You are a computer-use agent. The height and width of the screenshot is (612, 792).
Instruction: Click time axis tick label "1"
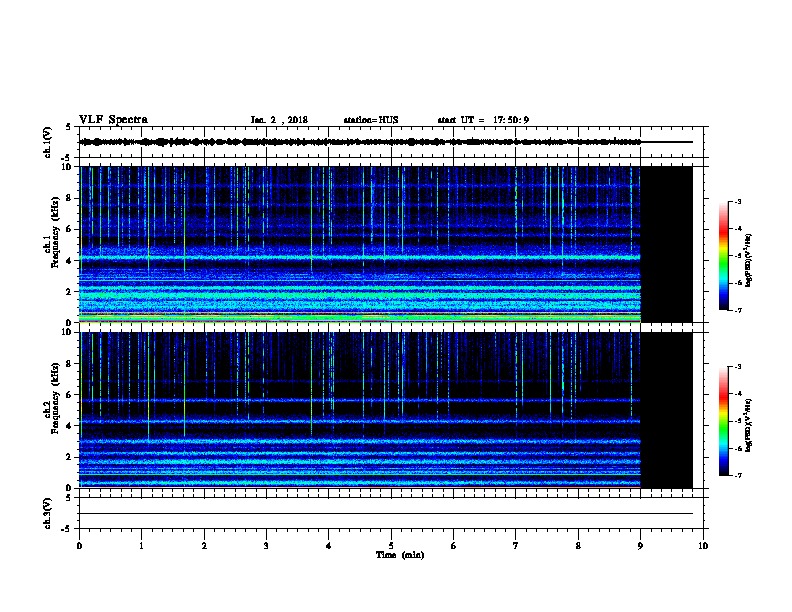[x=141, y=545]
